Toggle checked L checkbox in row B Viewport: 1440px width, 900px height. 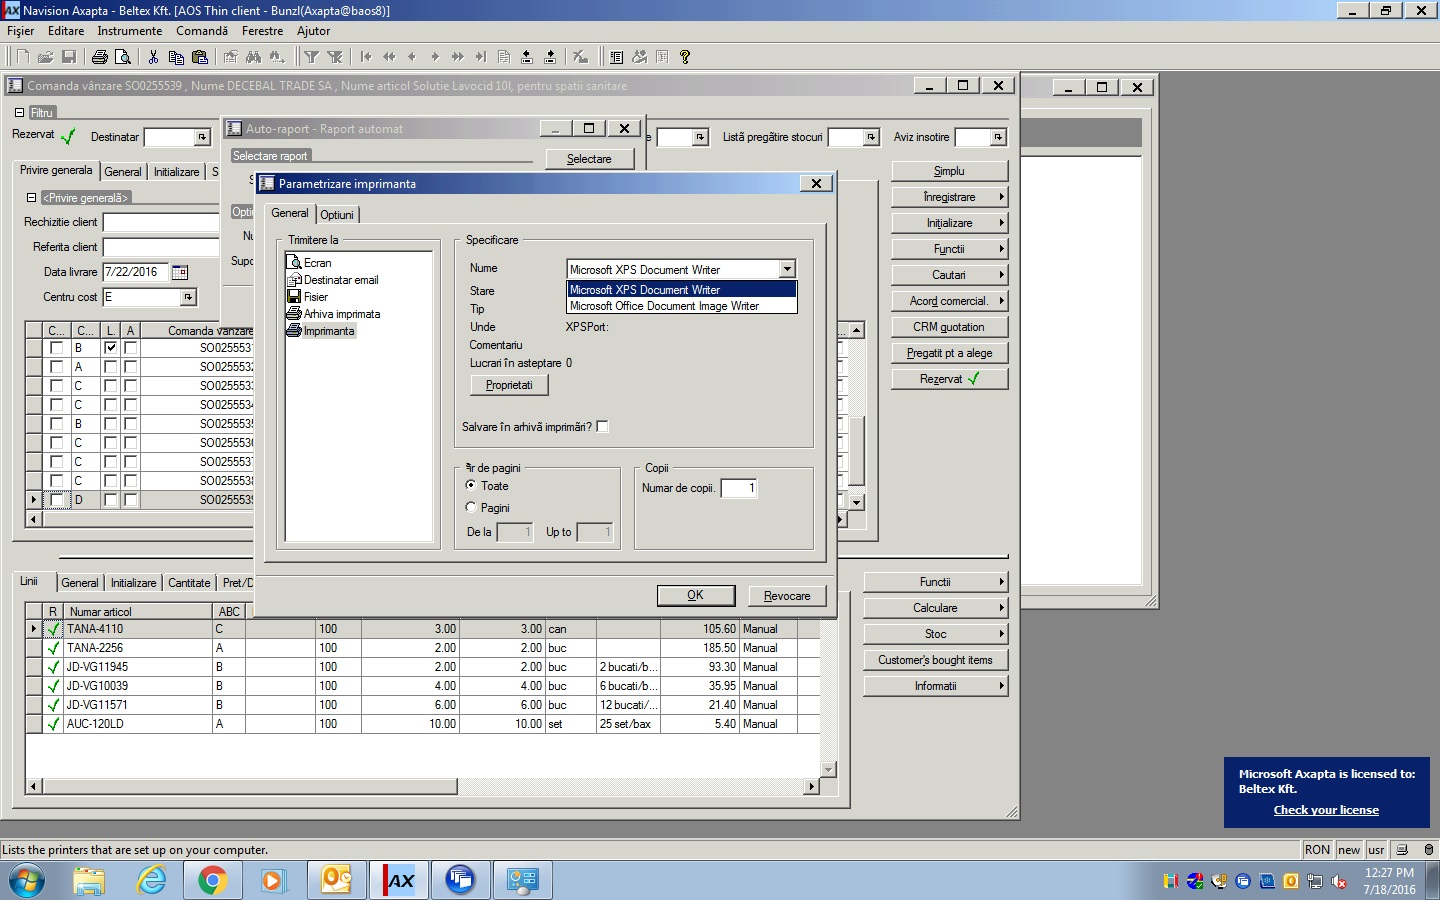(x=110, y=348)
